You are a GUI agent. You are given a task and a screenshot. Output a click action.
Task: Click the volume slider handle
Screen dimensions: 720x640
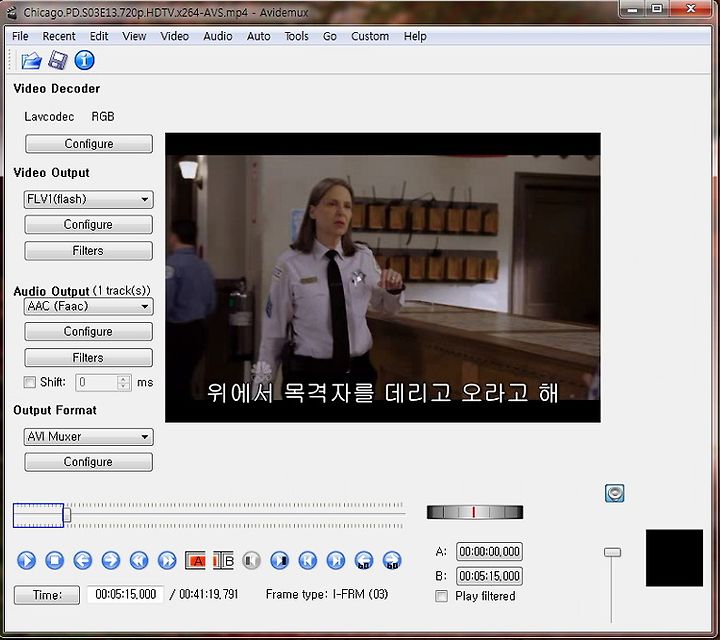click(x=612, y=552)
